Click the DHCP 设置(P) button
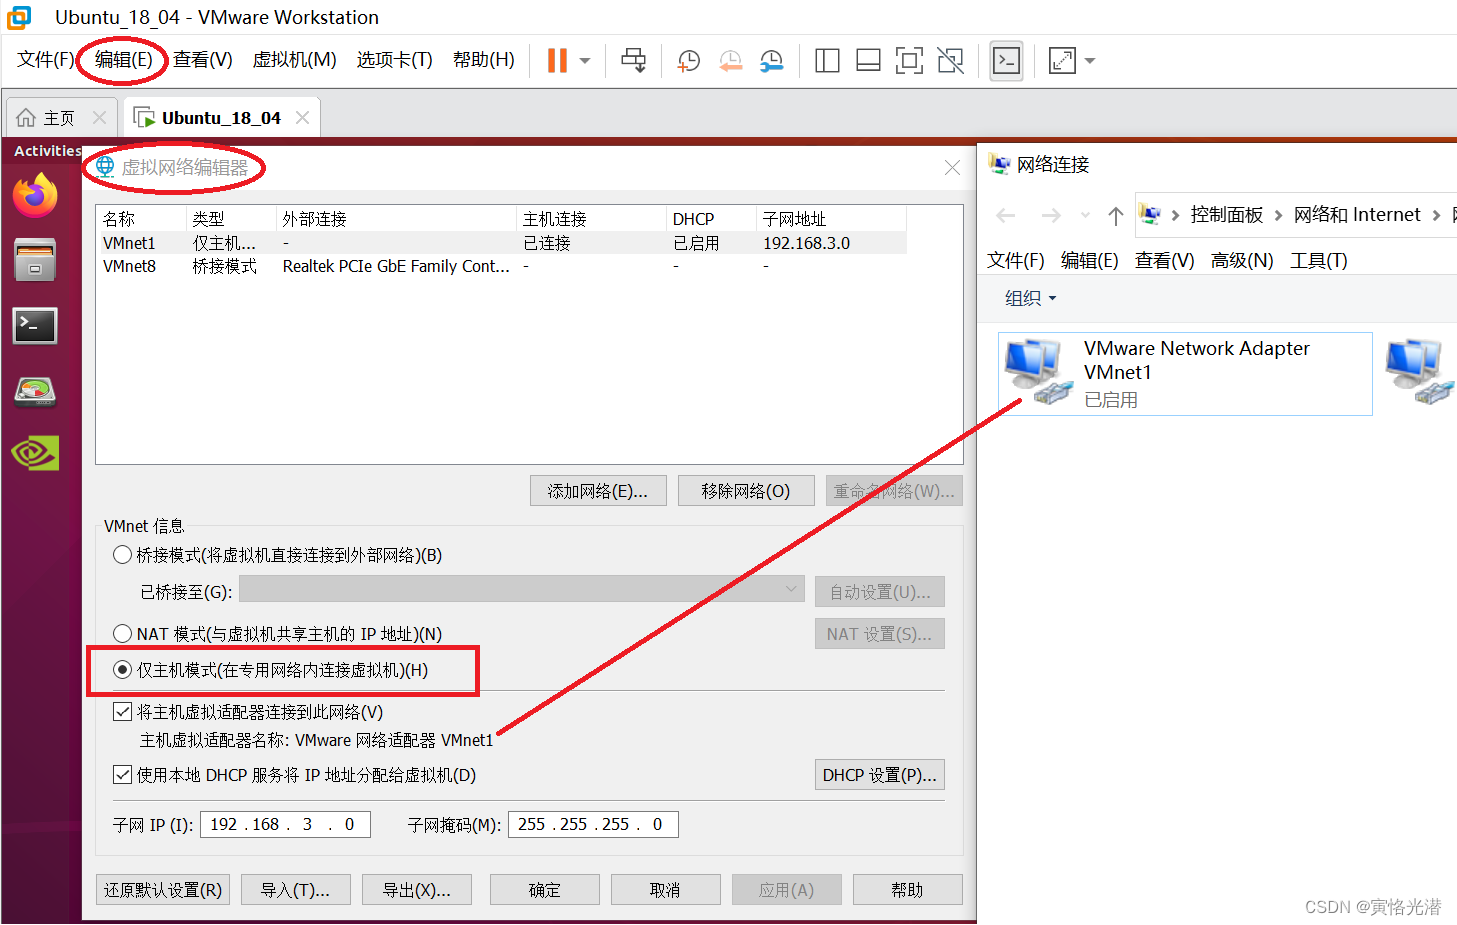This screenshot has height=925, width=1457. tap(879, 775)
